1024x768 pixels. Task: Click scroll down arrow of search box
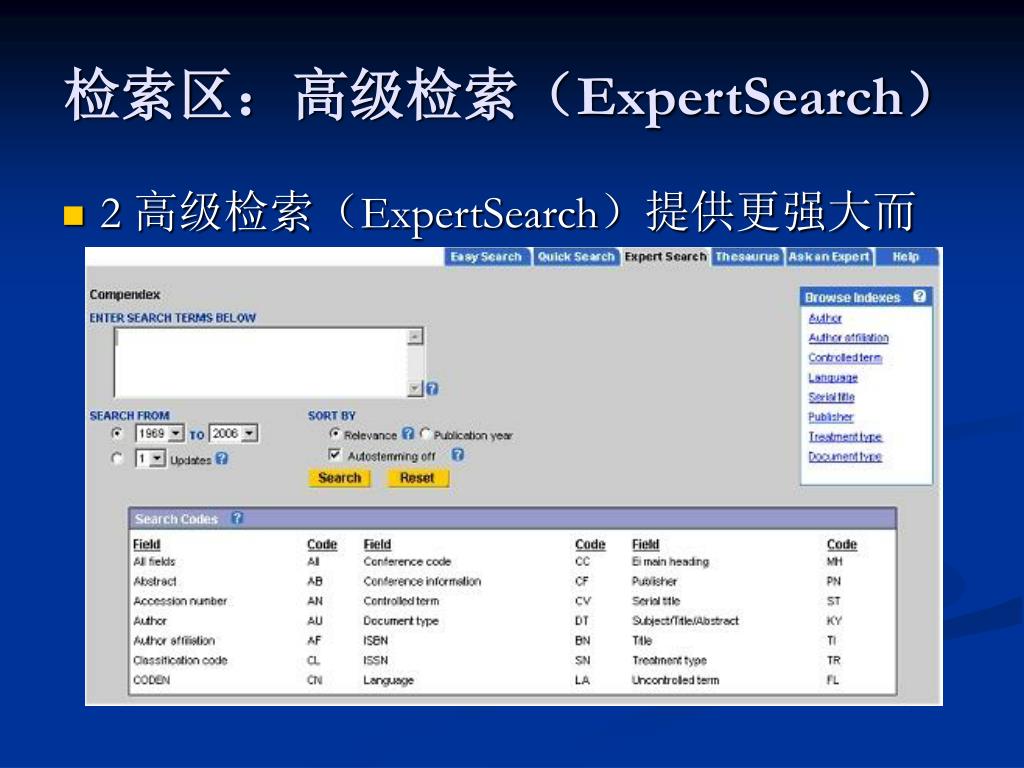415,389
